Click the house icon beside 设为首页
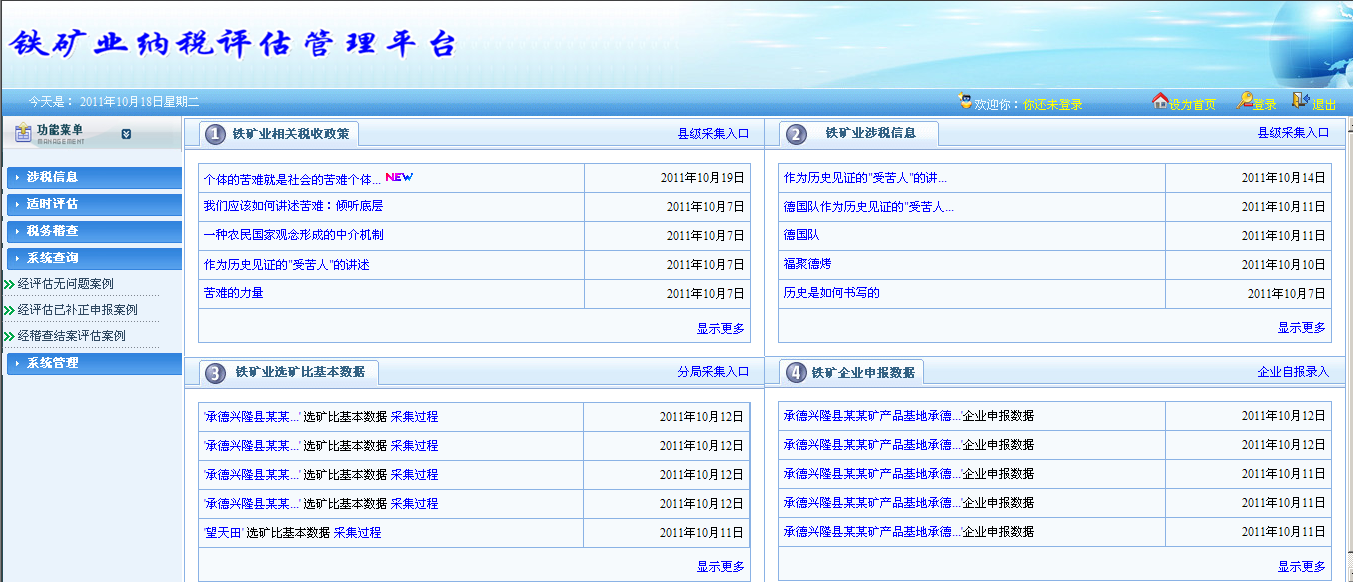Viewport: 1353px width, 582px height. 1160,101
